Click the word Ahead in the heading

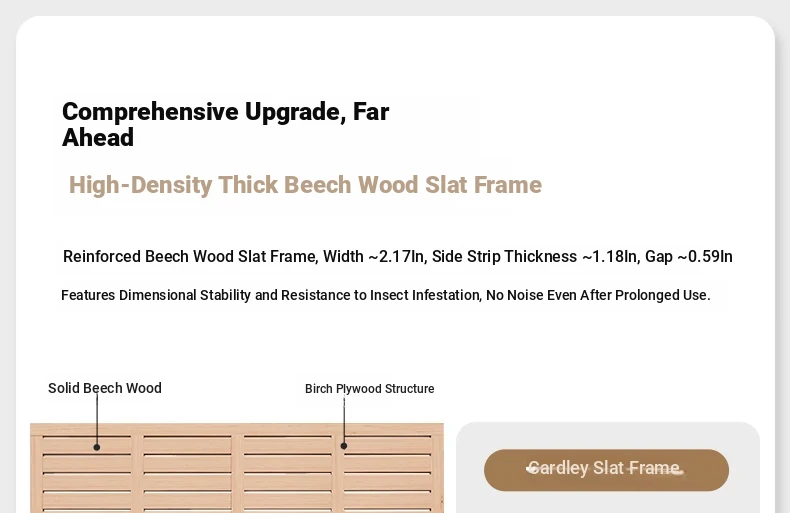[98, 138]
